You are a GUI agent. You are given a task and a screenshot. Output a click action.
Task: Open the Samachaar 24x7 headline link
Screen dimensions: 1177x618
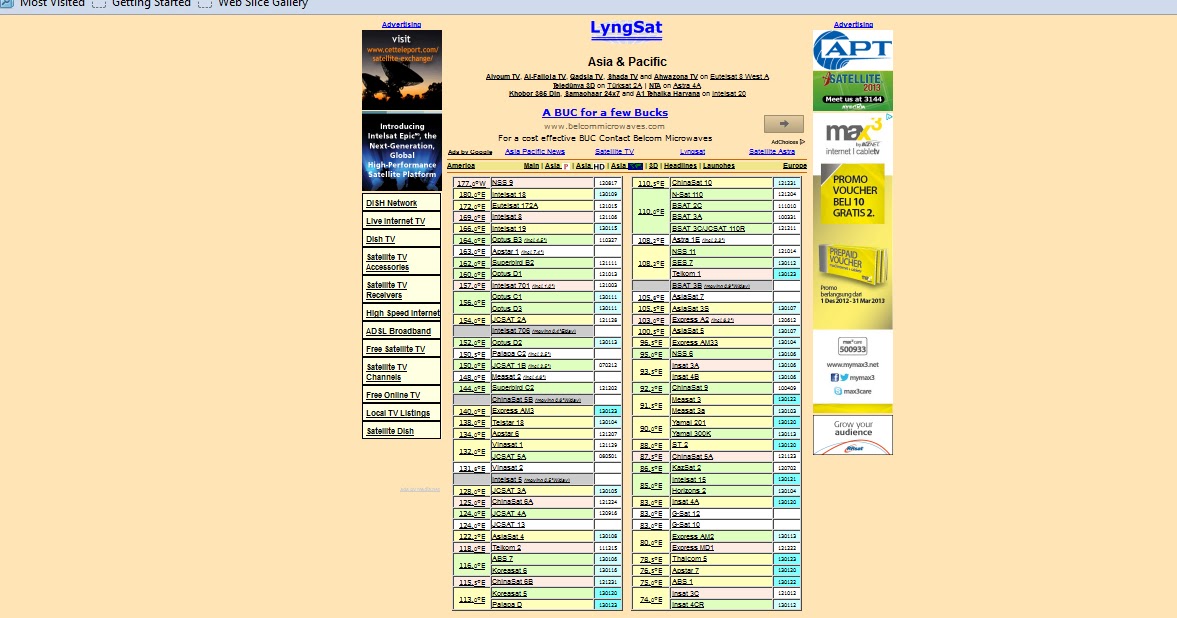click(592, 94)
